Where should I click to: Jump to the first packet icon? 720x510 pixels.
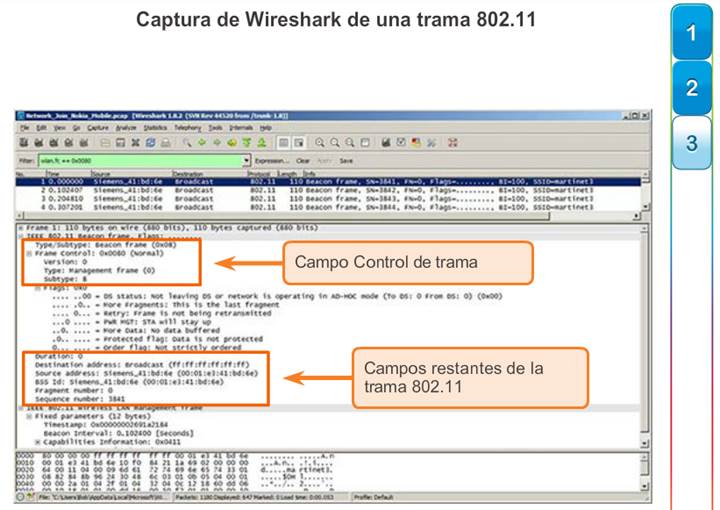tap(247, 143)
